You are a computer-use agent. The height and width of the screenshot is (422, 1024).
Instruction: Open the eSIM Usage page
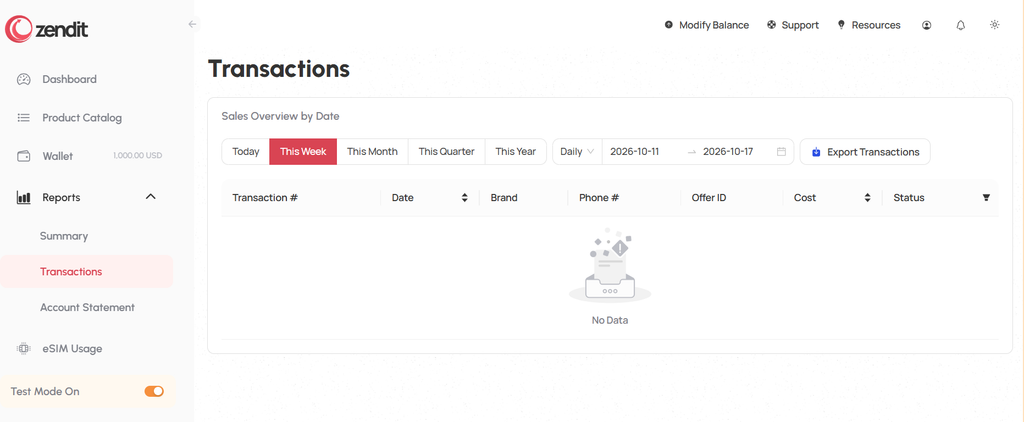click(72, 349)
